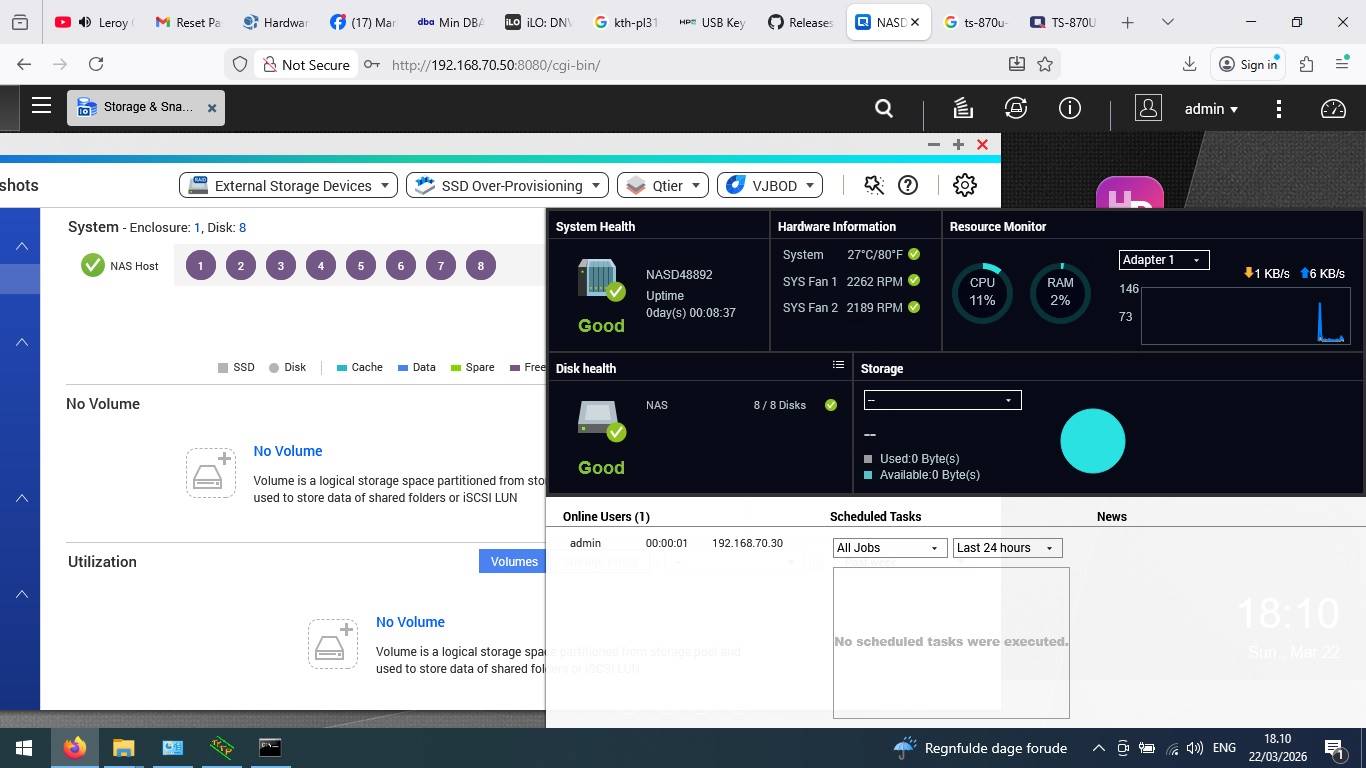Image resolution: width=1366 pixels, height=768 pixels.
Task: Open Firefox from the Windows taskbar
Action: coord(74,747)
